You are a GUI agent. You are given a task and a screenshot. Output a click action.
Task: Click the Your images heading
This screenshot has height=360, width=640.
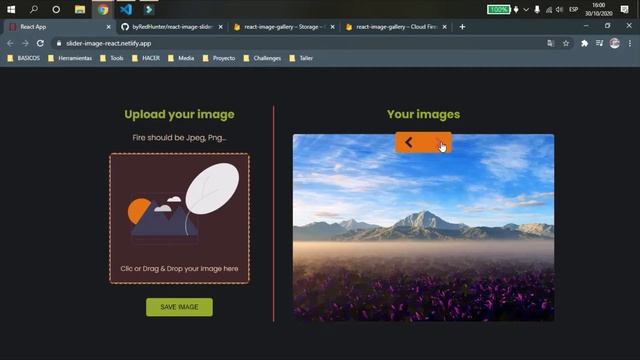pyautogui.click(x=423, y=114)
